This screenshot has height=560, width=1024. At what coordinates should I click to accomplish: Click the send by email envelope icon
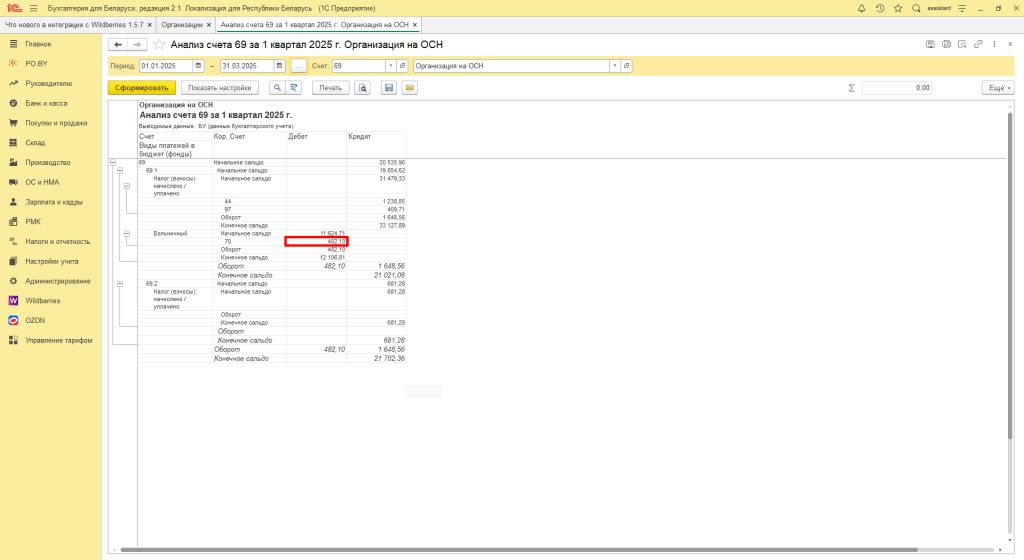[409, 88]
